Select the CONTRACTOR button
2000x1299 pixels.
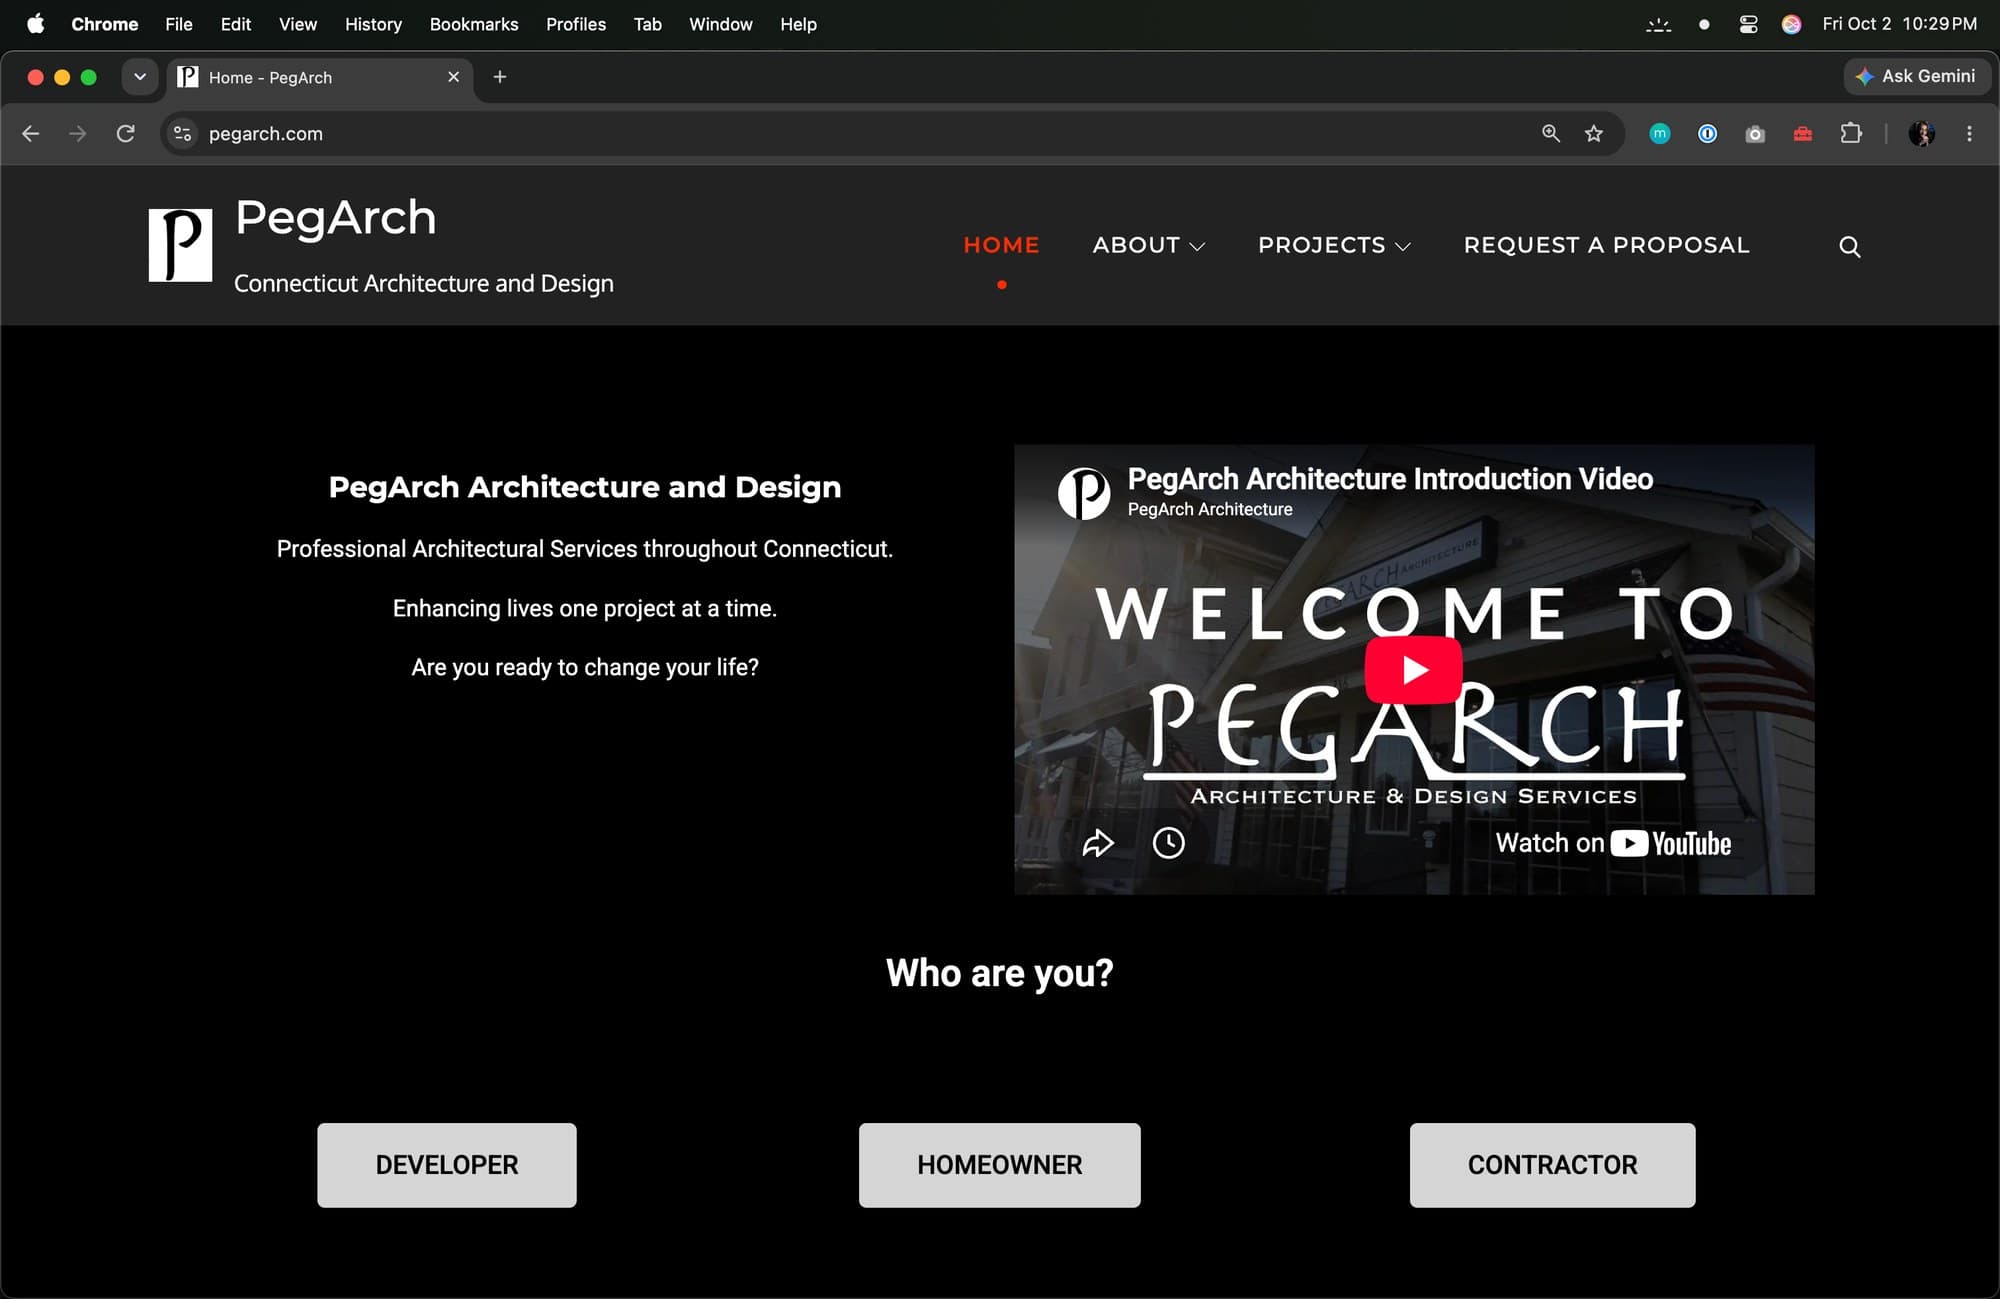pos(1552,1165)
